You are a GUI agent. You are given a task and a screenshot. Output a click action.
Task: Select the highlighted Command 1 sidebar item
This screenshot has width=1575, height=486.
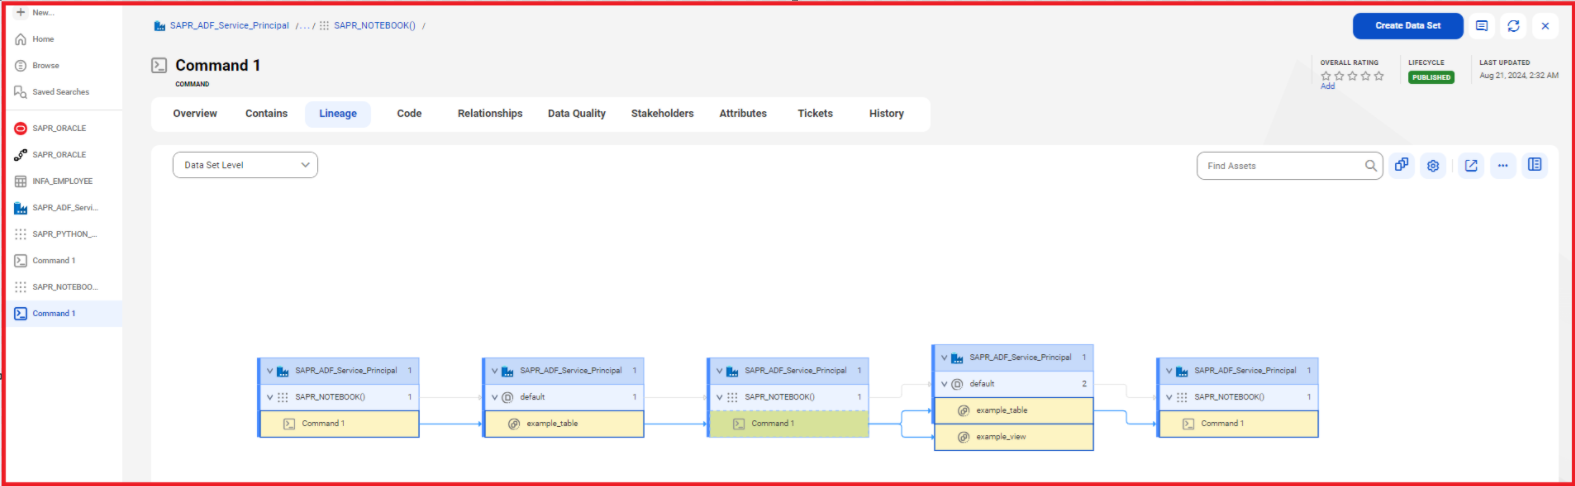62,313
